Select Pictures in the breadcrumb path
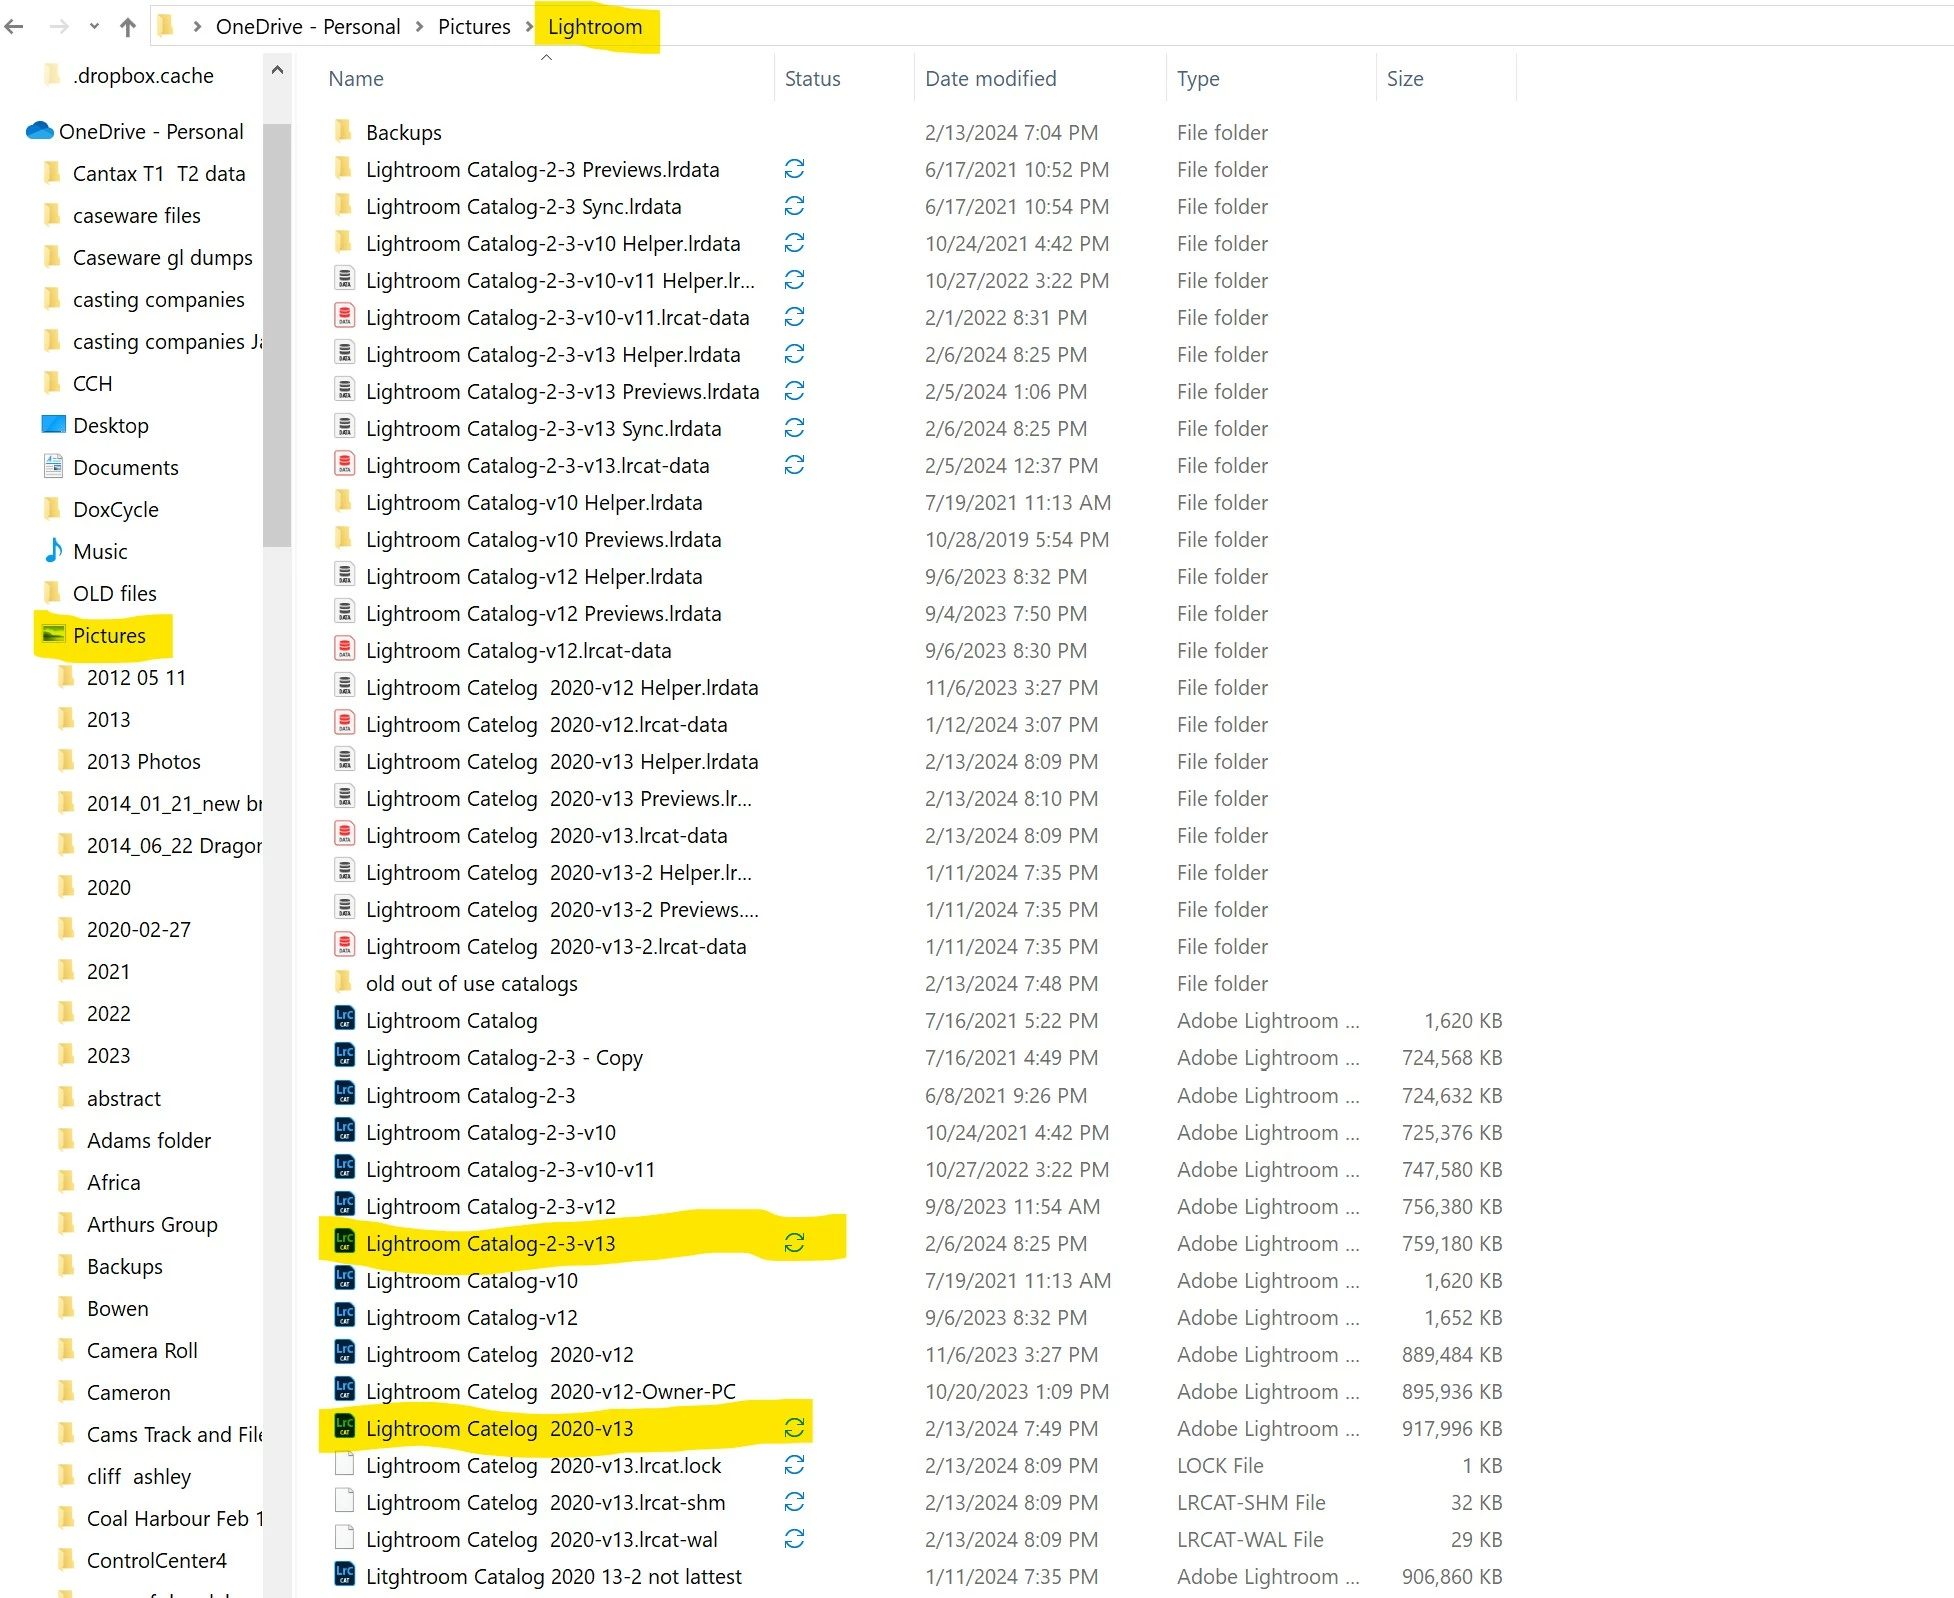Screen dimensions: 1954x1598 tap(474, 27)
